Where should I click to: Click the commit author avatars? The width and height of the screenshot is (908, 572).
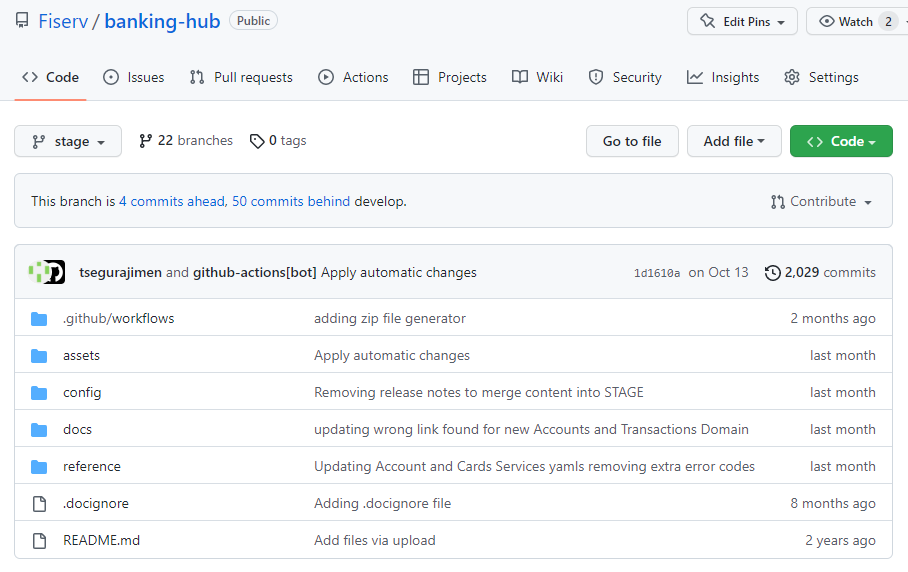point(47,272)
